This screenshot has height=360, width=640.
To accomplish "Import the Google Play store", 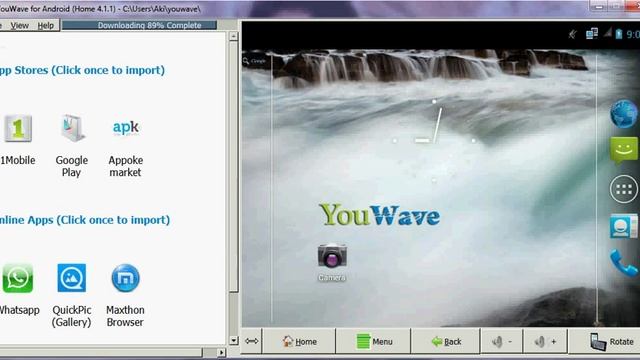I will pos(72,129).
